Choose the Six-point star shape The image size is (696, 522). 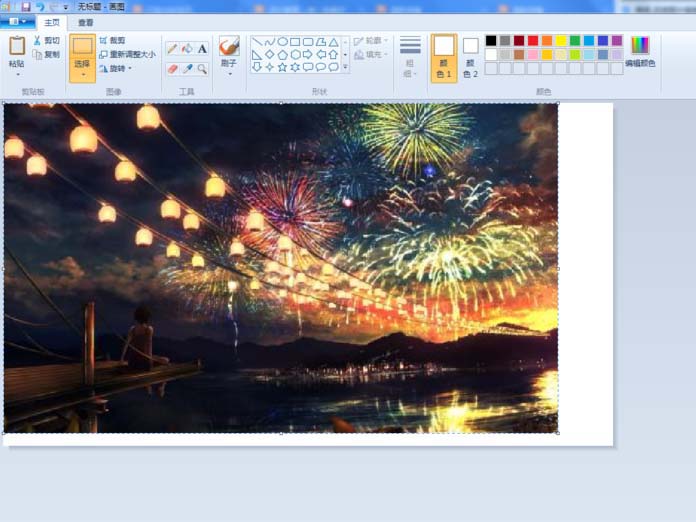(x=295, y=67)
